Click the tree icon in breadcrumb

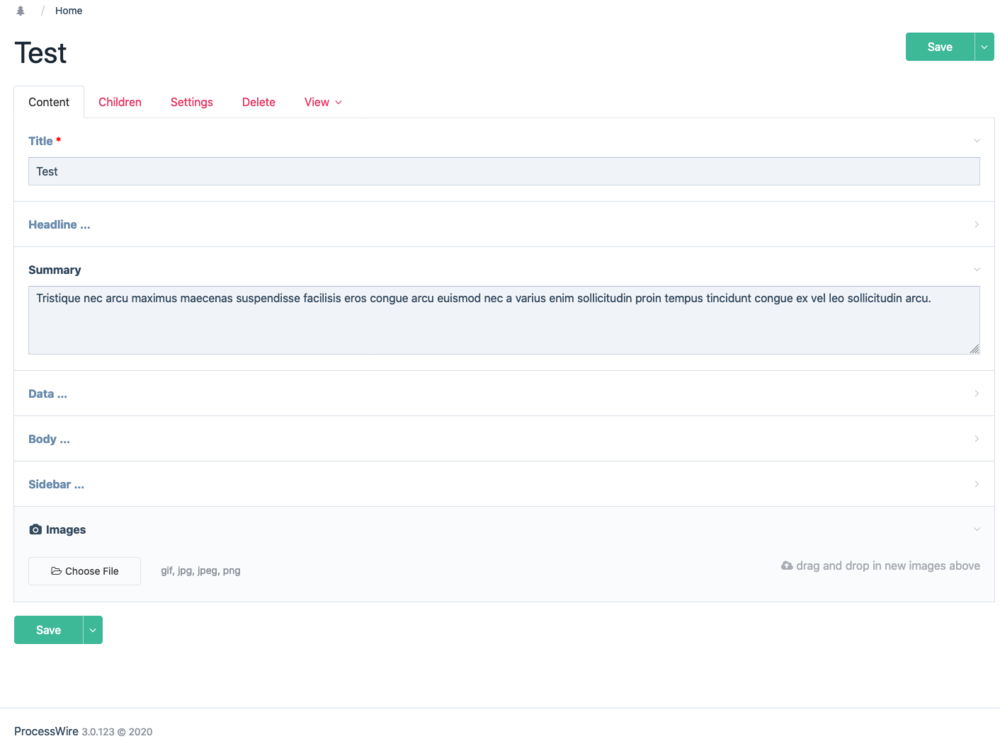20,11
